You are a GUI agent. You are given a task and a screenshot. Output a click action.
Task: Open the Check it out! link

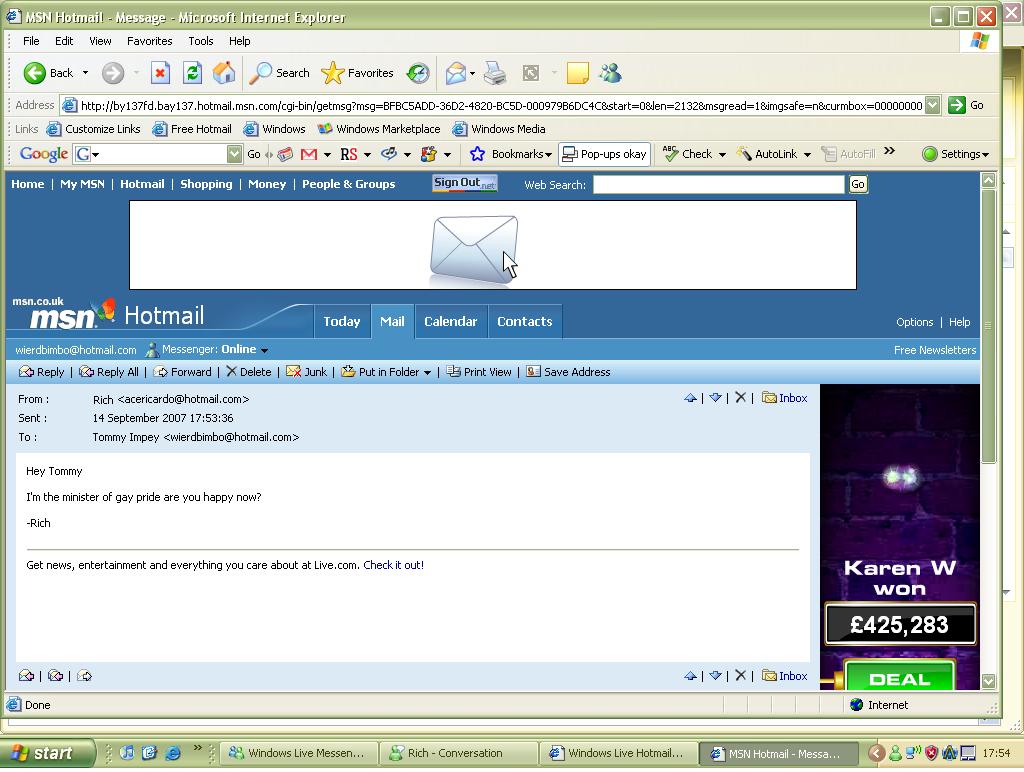393,565
